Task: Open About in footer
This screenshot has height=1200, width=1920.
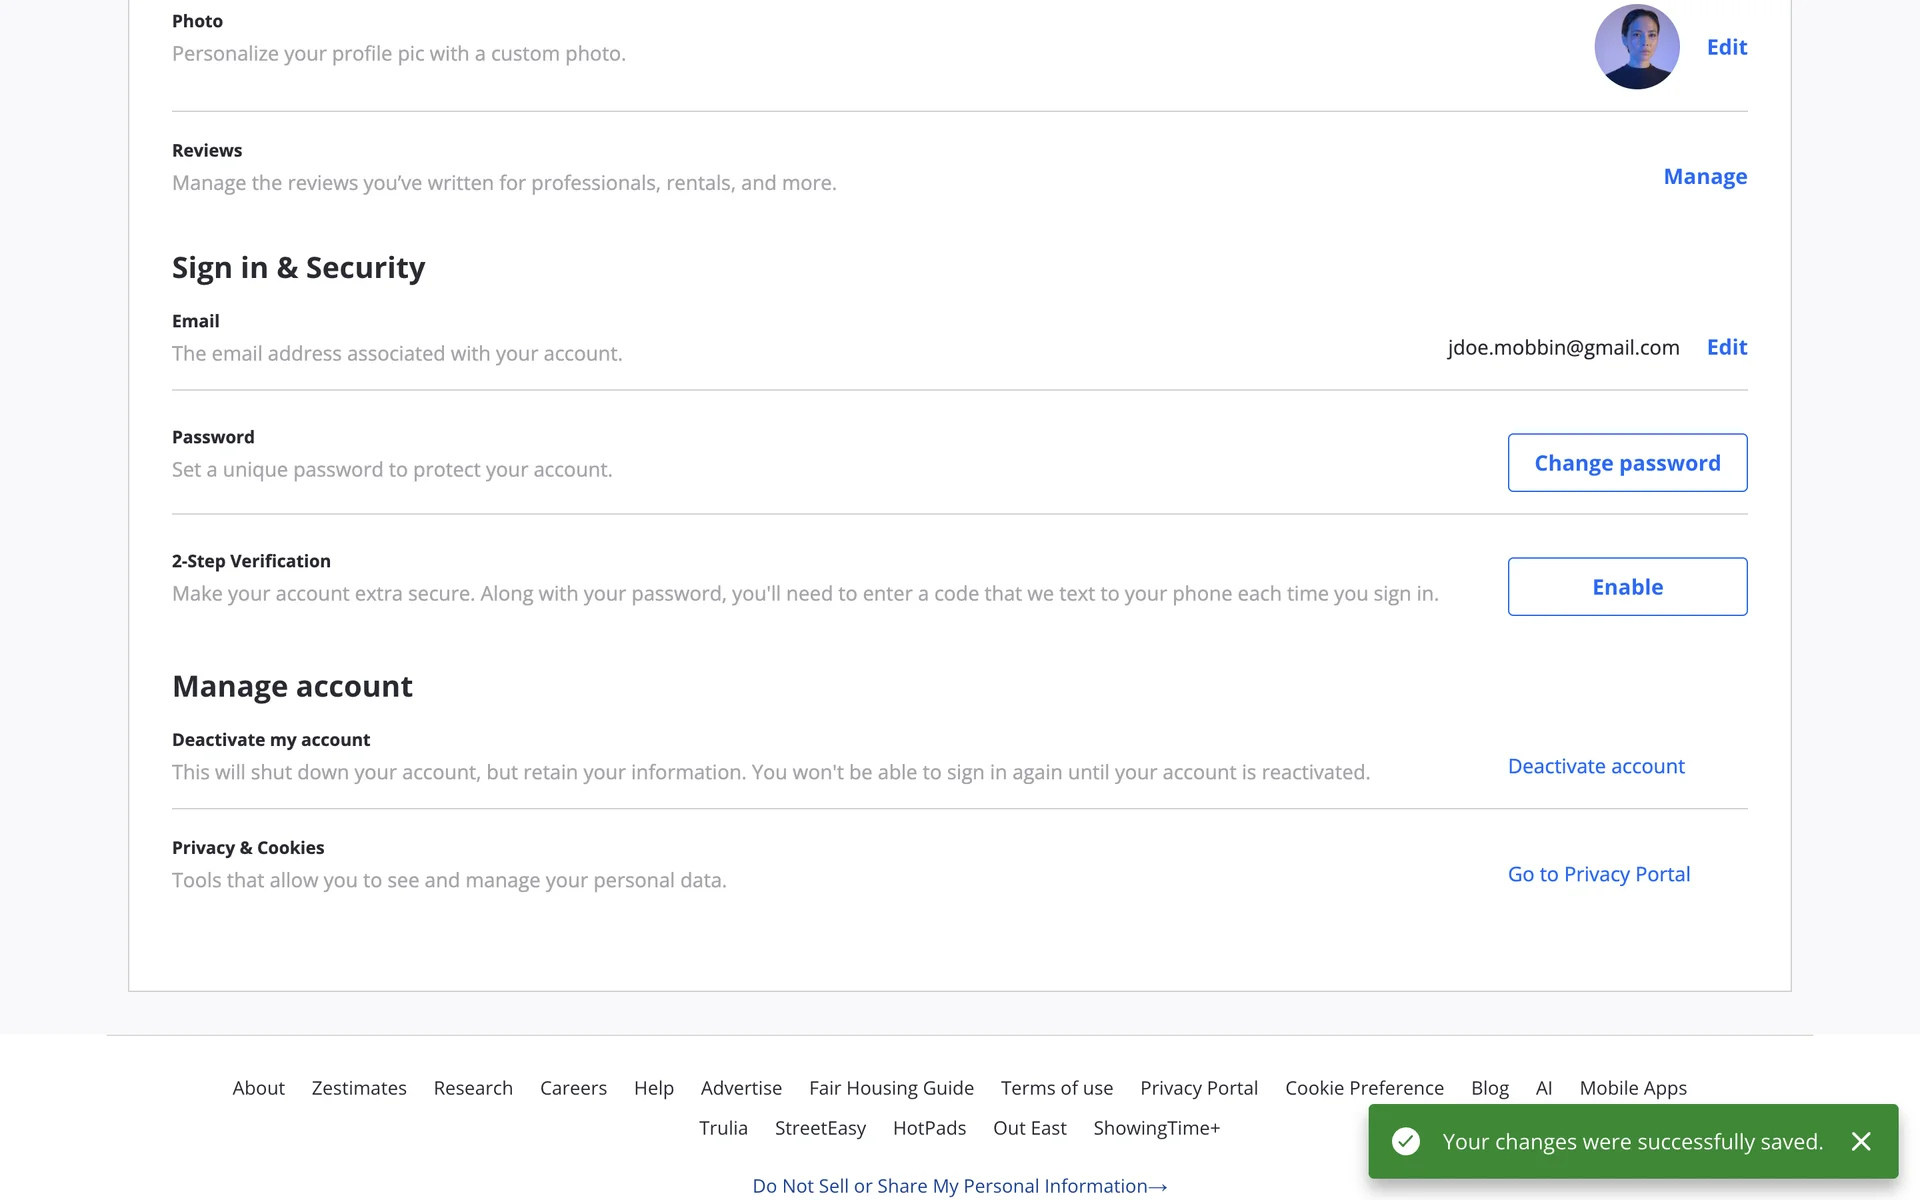Action: click(258, 1088)
